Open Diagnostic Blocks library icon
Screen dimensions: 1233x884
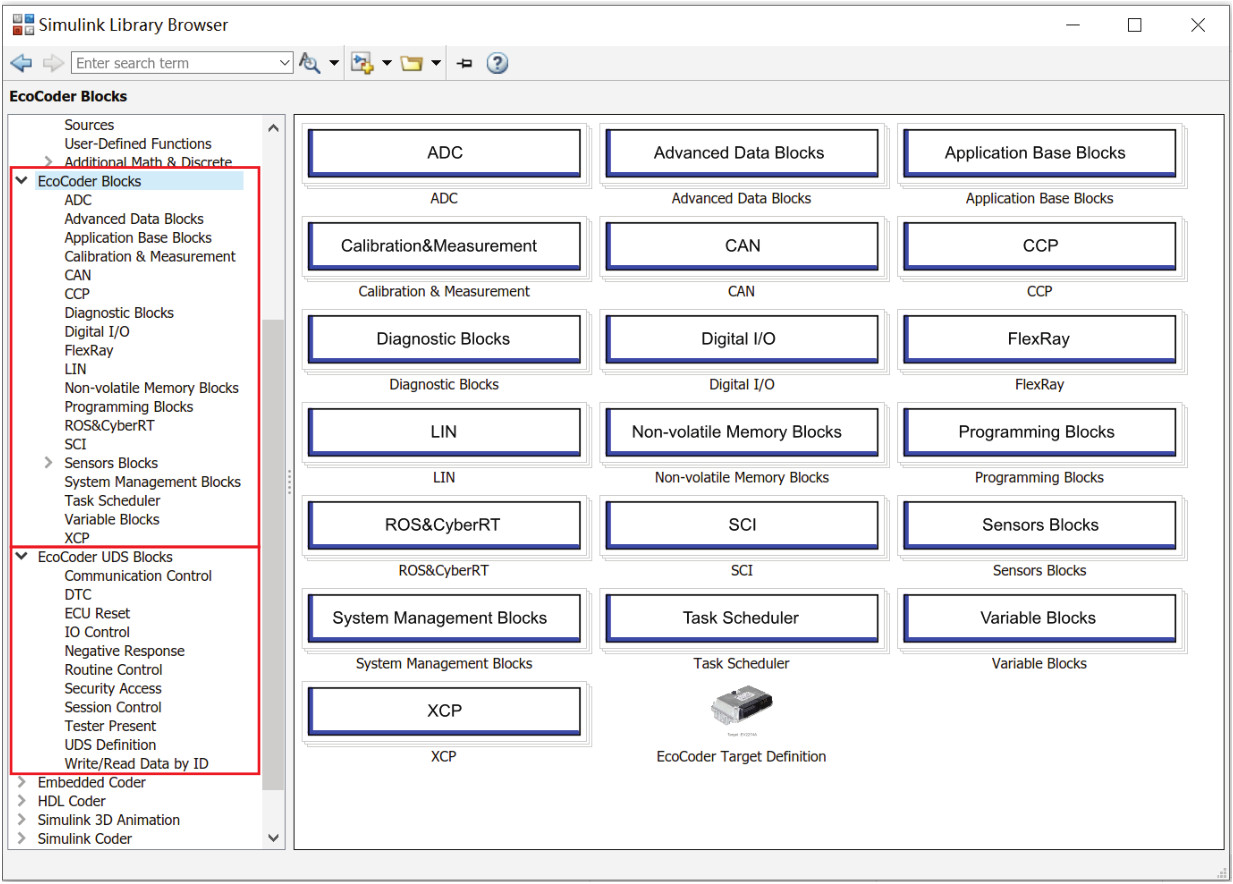click(444, 339)
